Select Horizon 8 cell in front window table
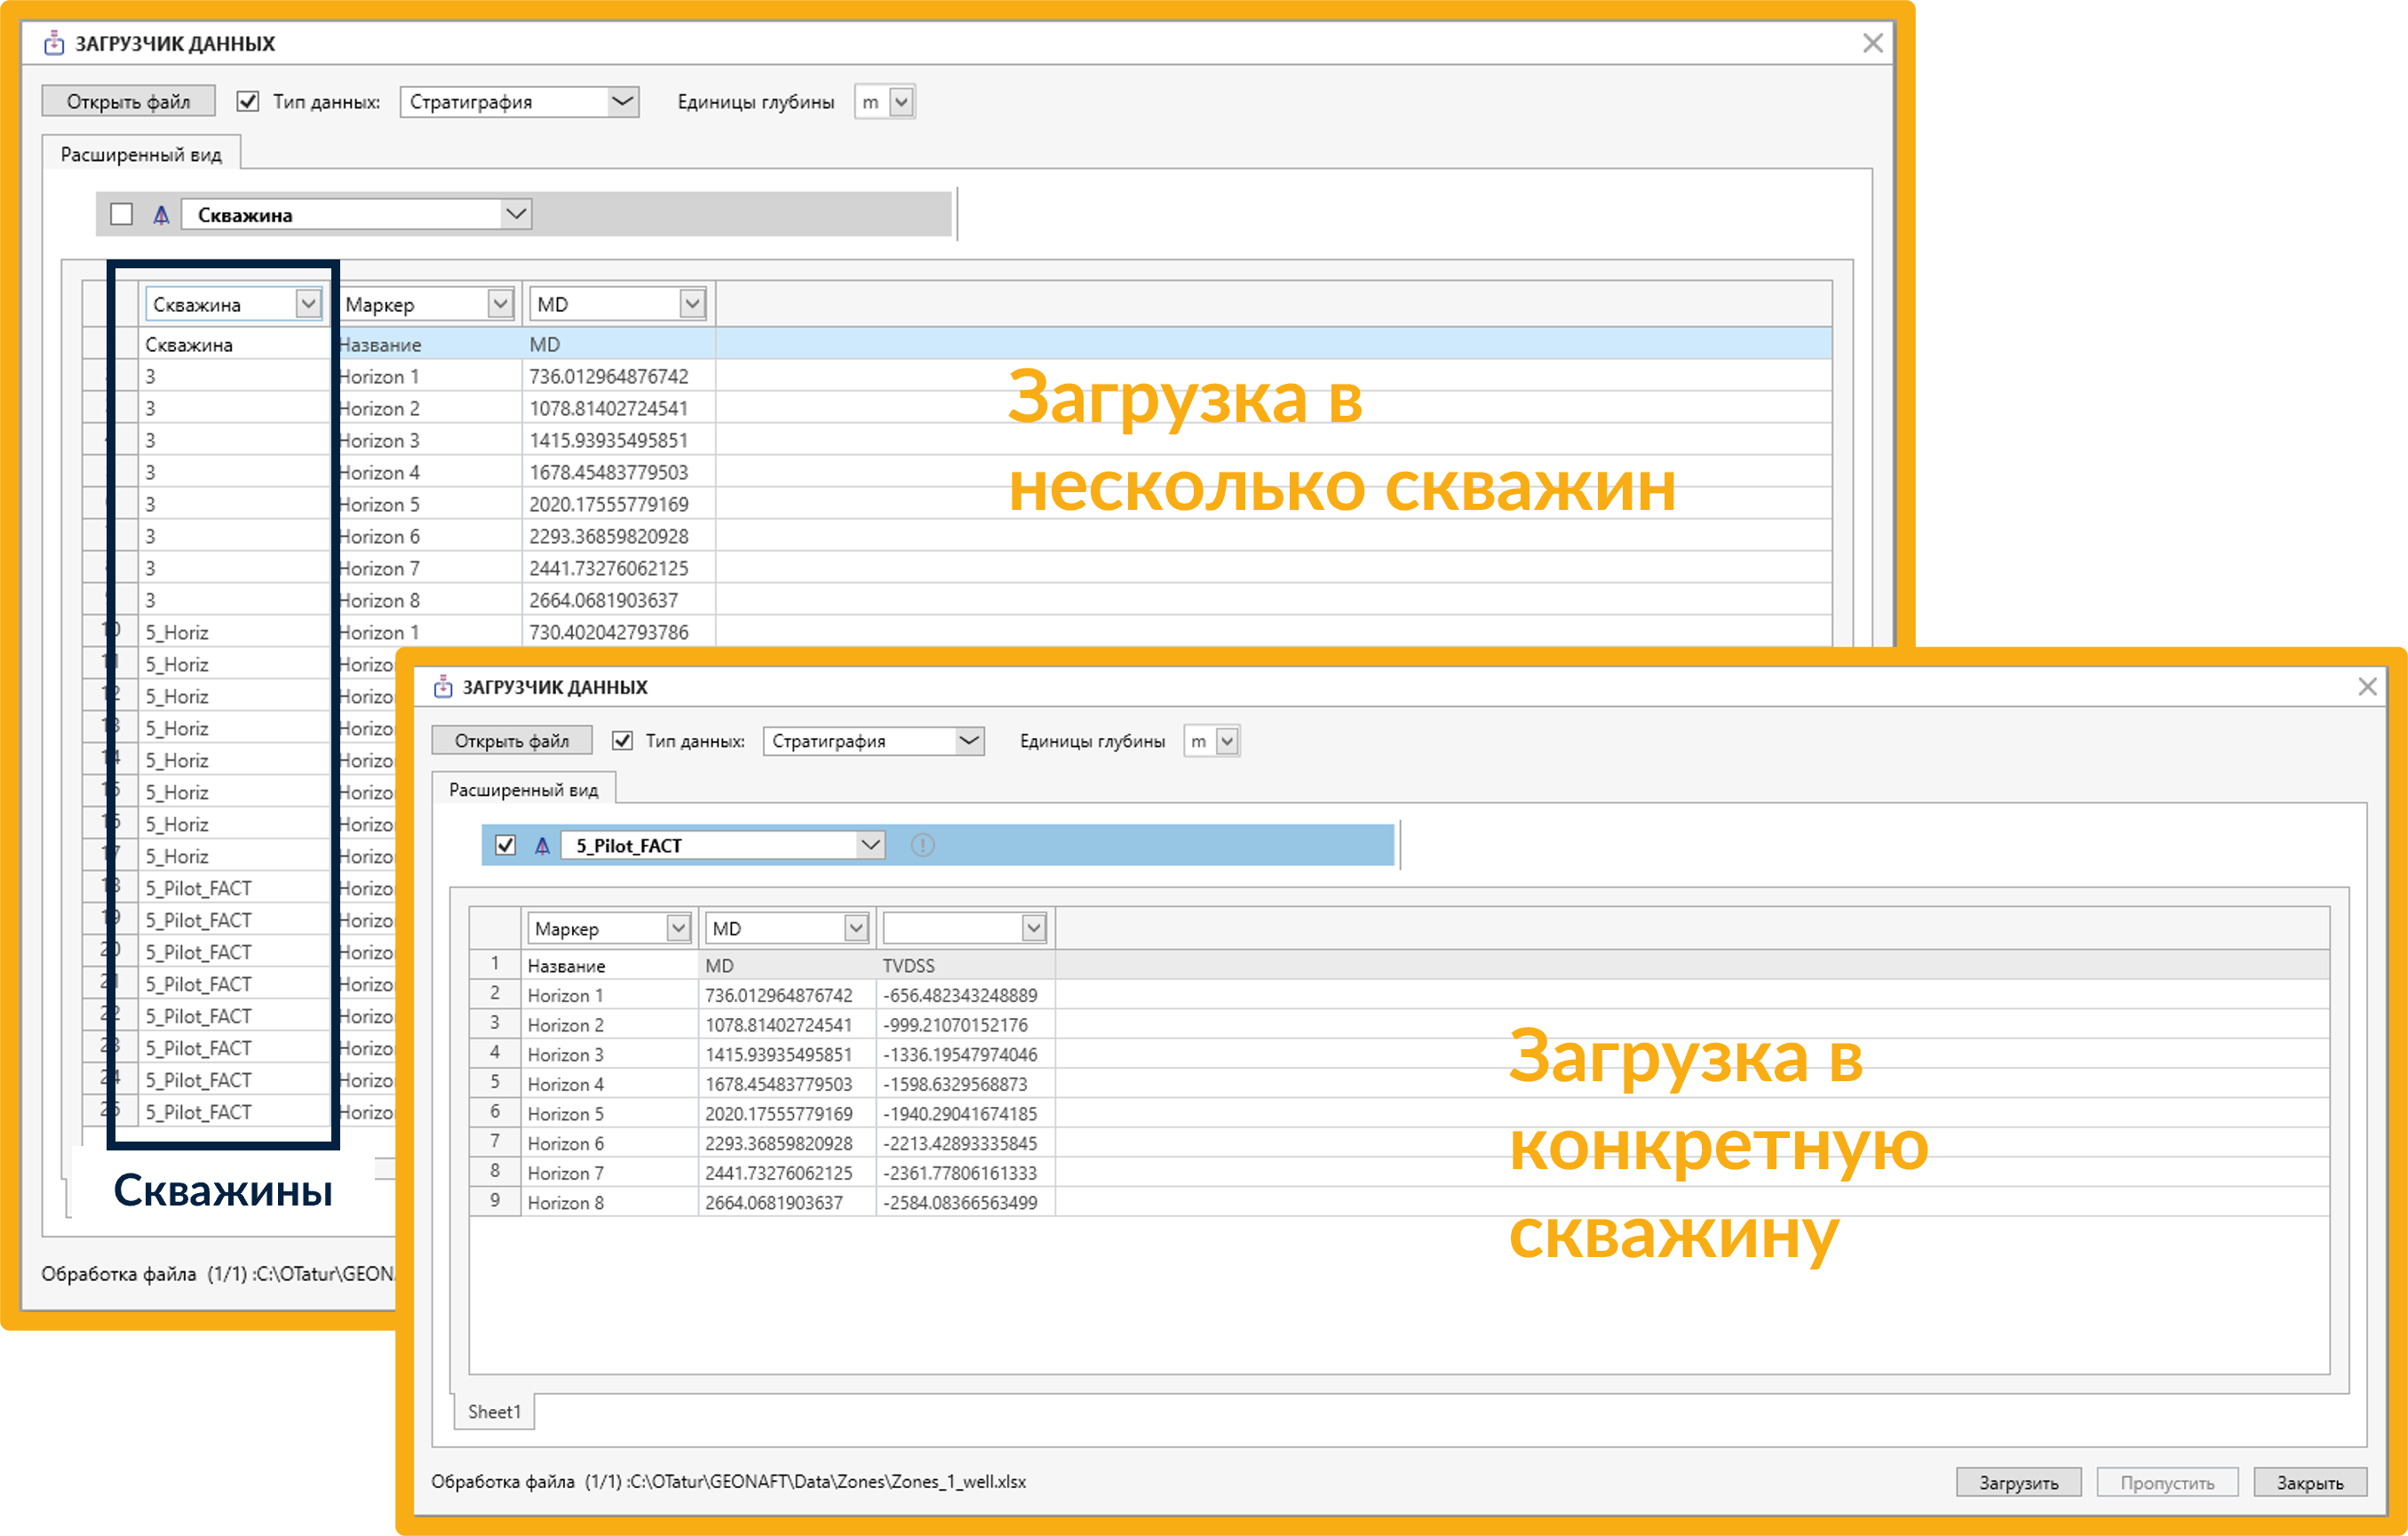Image resolution: width=2408 pixels, height=1536 pixels. pos(610,1203)
